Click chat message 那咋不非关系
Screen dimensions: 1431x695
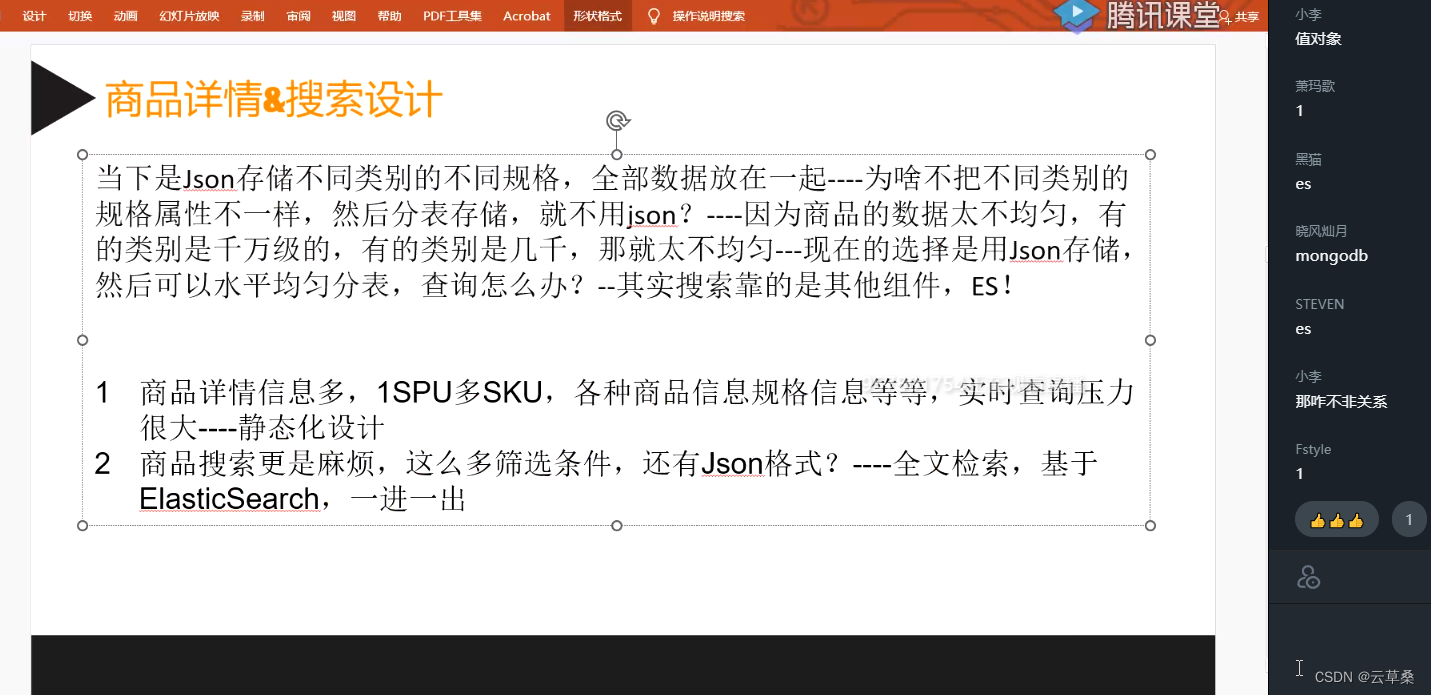[1341, 402]
